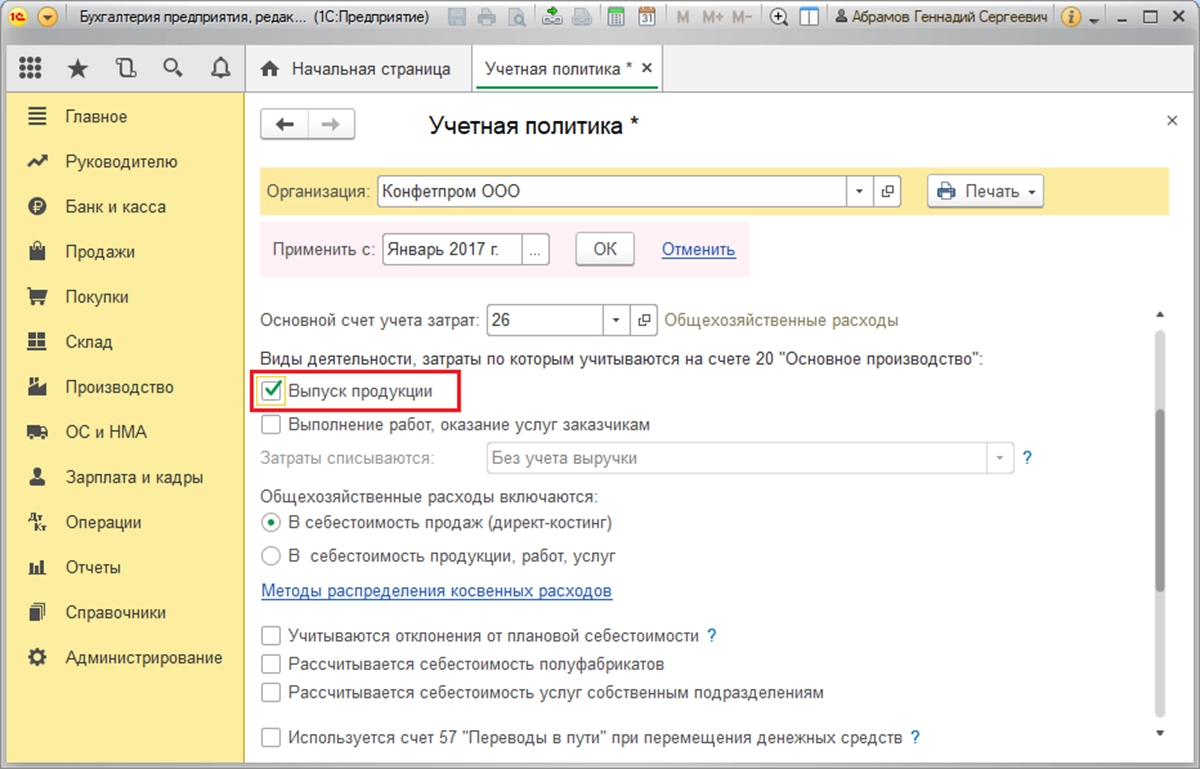Click the M+ memory button
The width and height of the screenshot is (1200, 769).
[x=712, y=17]
